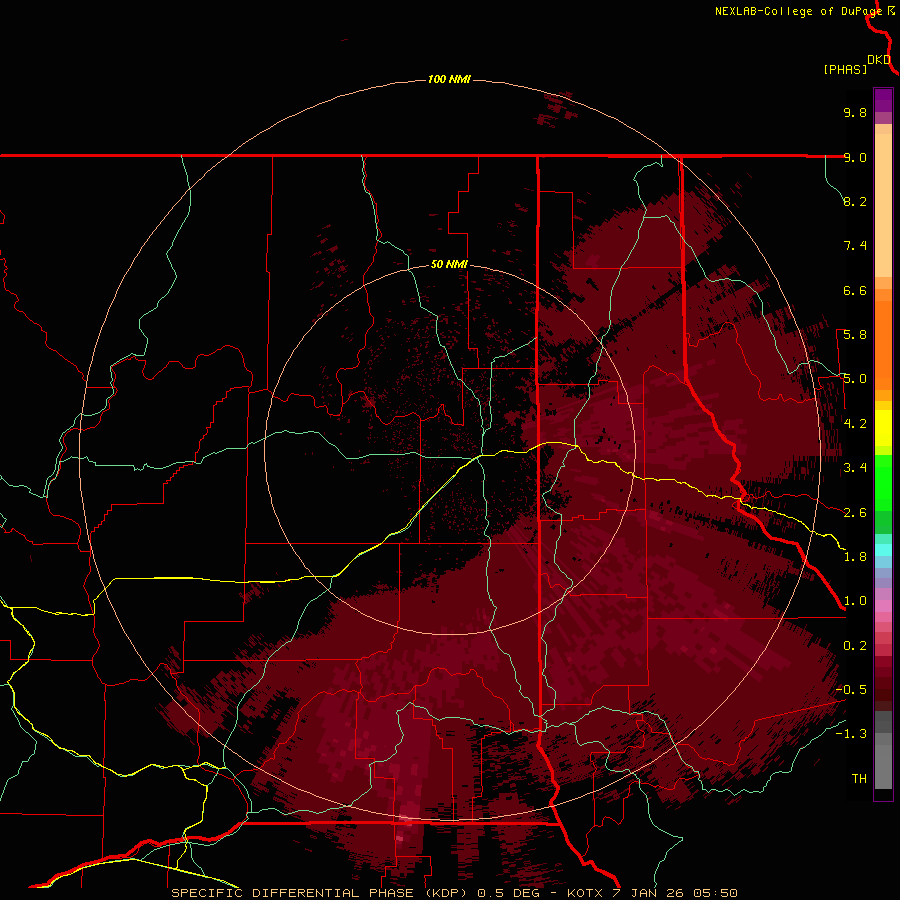The width and height of the screenshot is (900, 900).
Task: Click the -1.3 legend value
Action: point(851,734)
